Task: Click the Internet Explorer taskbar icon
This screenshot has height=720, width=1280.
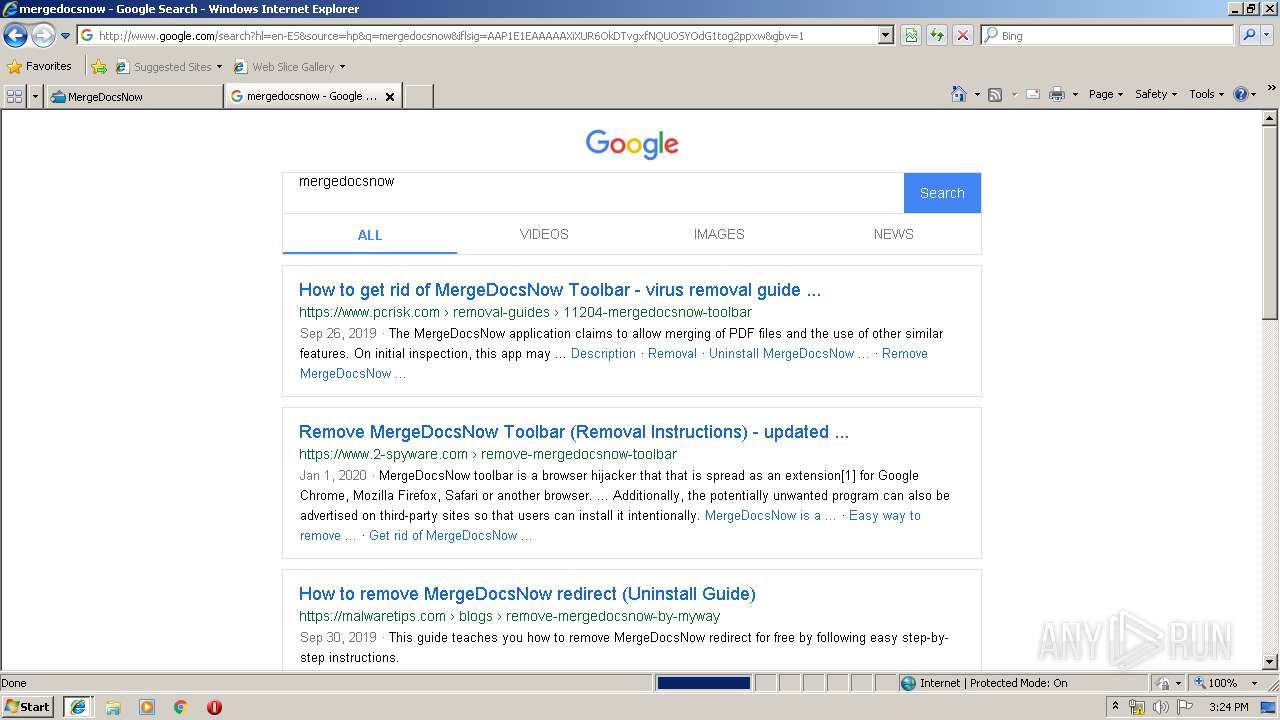Action: [78, 707]
